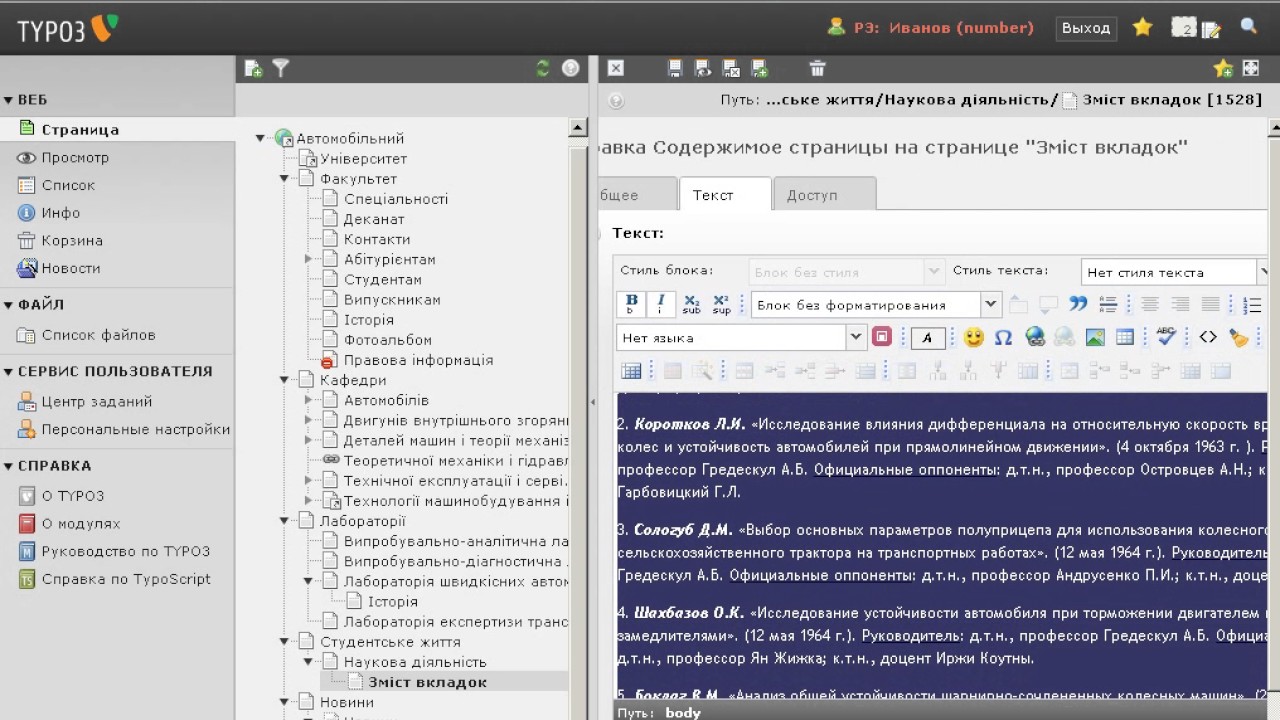Delete the content element via trash icon
The height and width of the screenshot is (720, 1280).
(x=817, y=68)
